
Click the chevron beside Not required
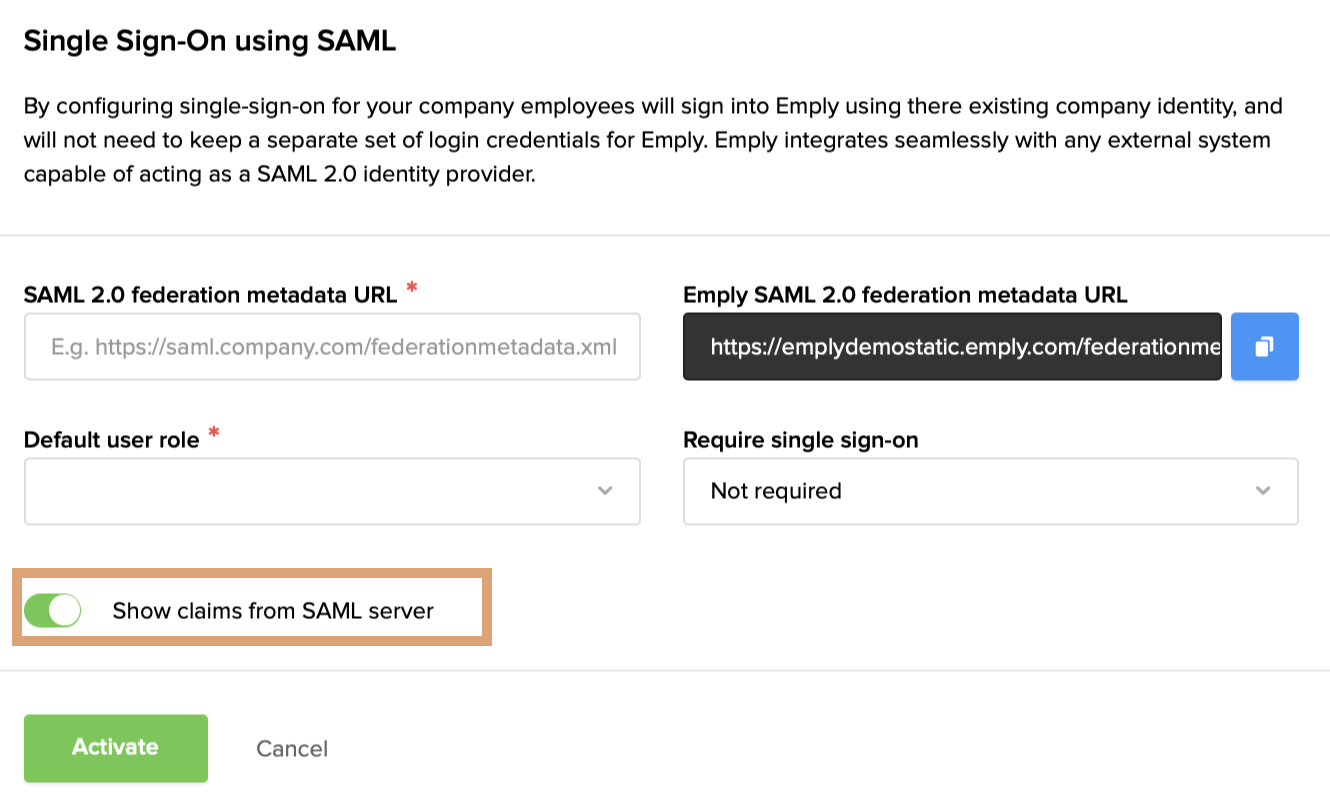(x=1263, y=491)
